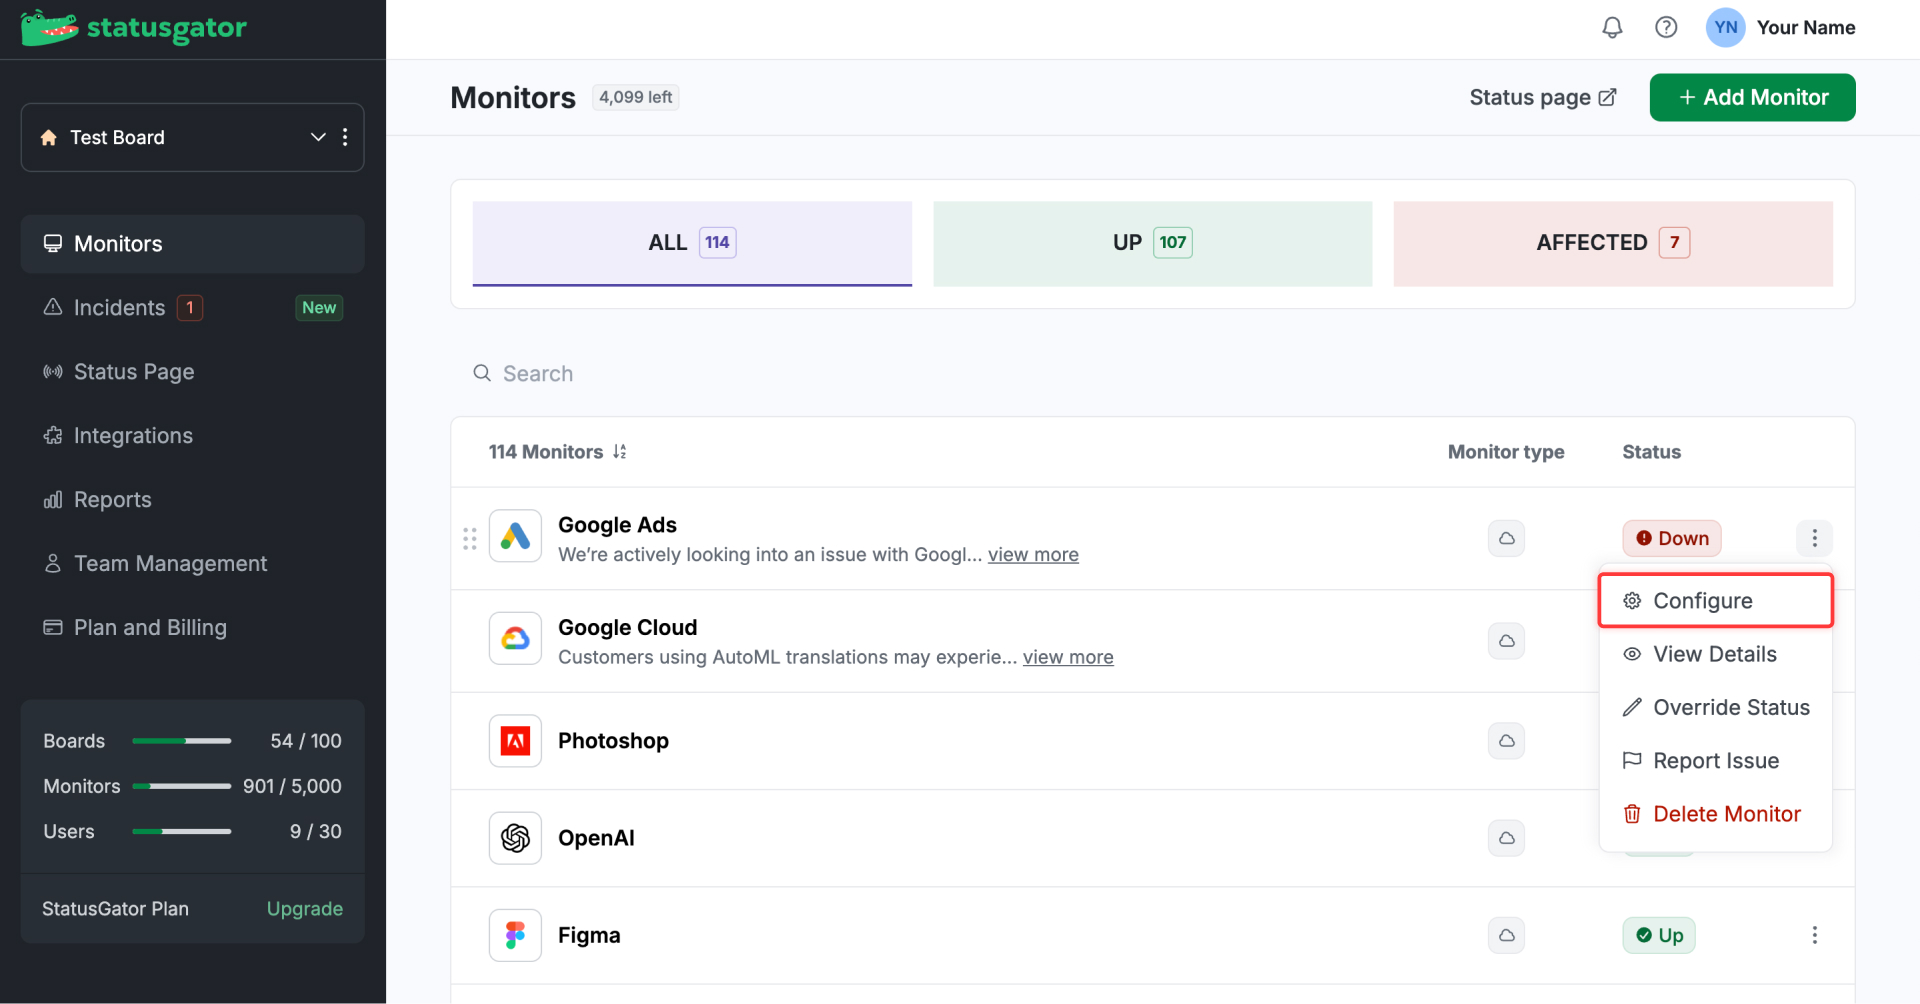Click the Users usage progress bar
Viewport: 1920px width, 1004px height.
coord(182,831)
